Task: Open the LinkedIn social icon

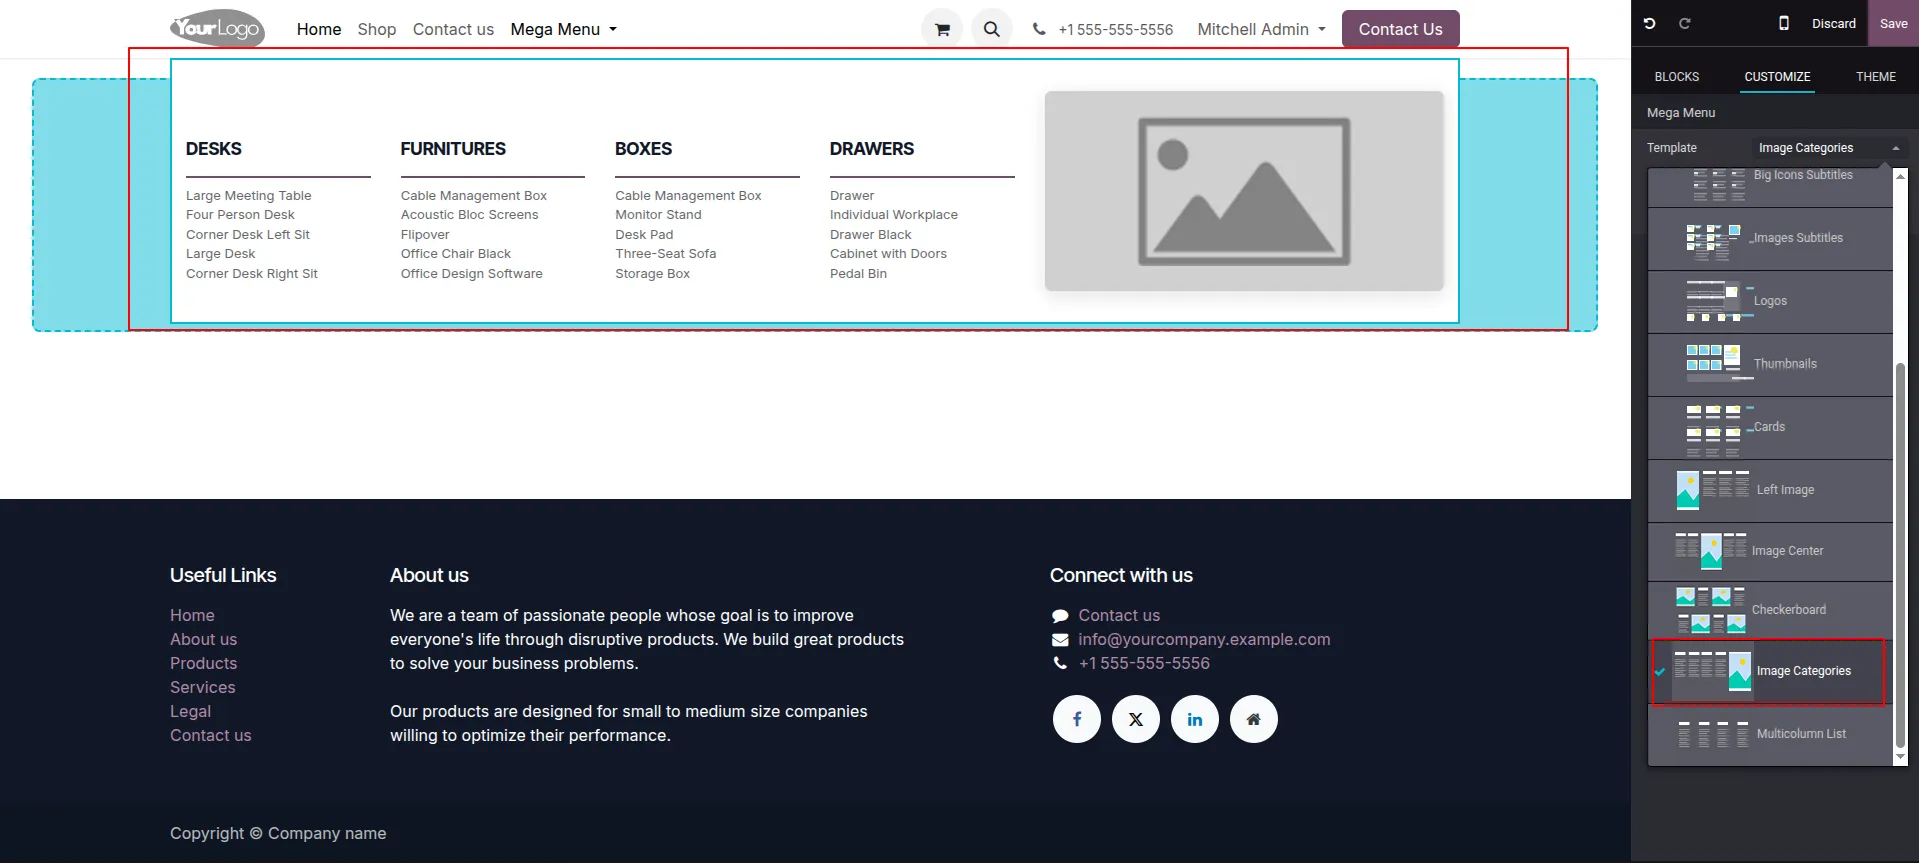Action: pyautogui.click(x=1195, y=719)
